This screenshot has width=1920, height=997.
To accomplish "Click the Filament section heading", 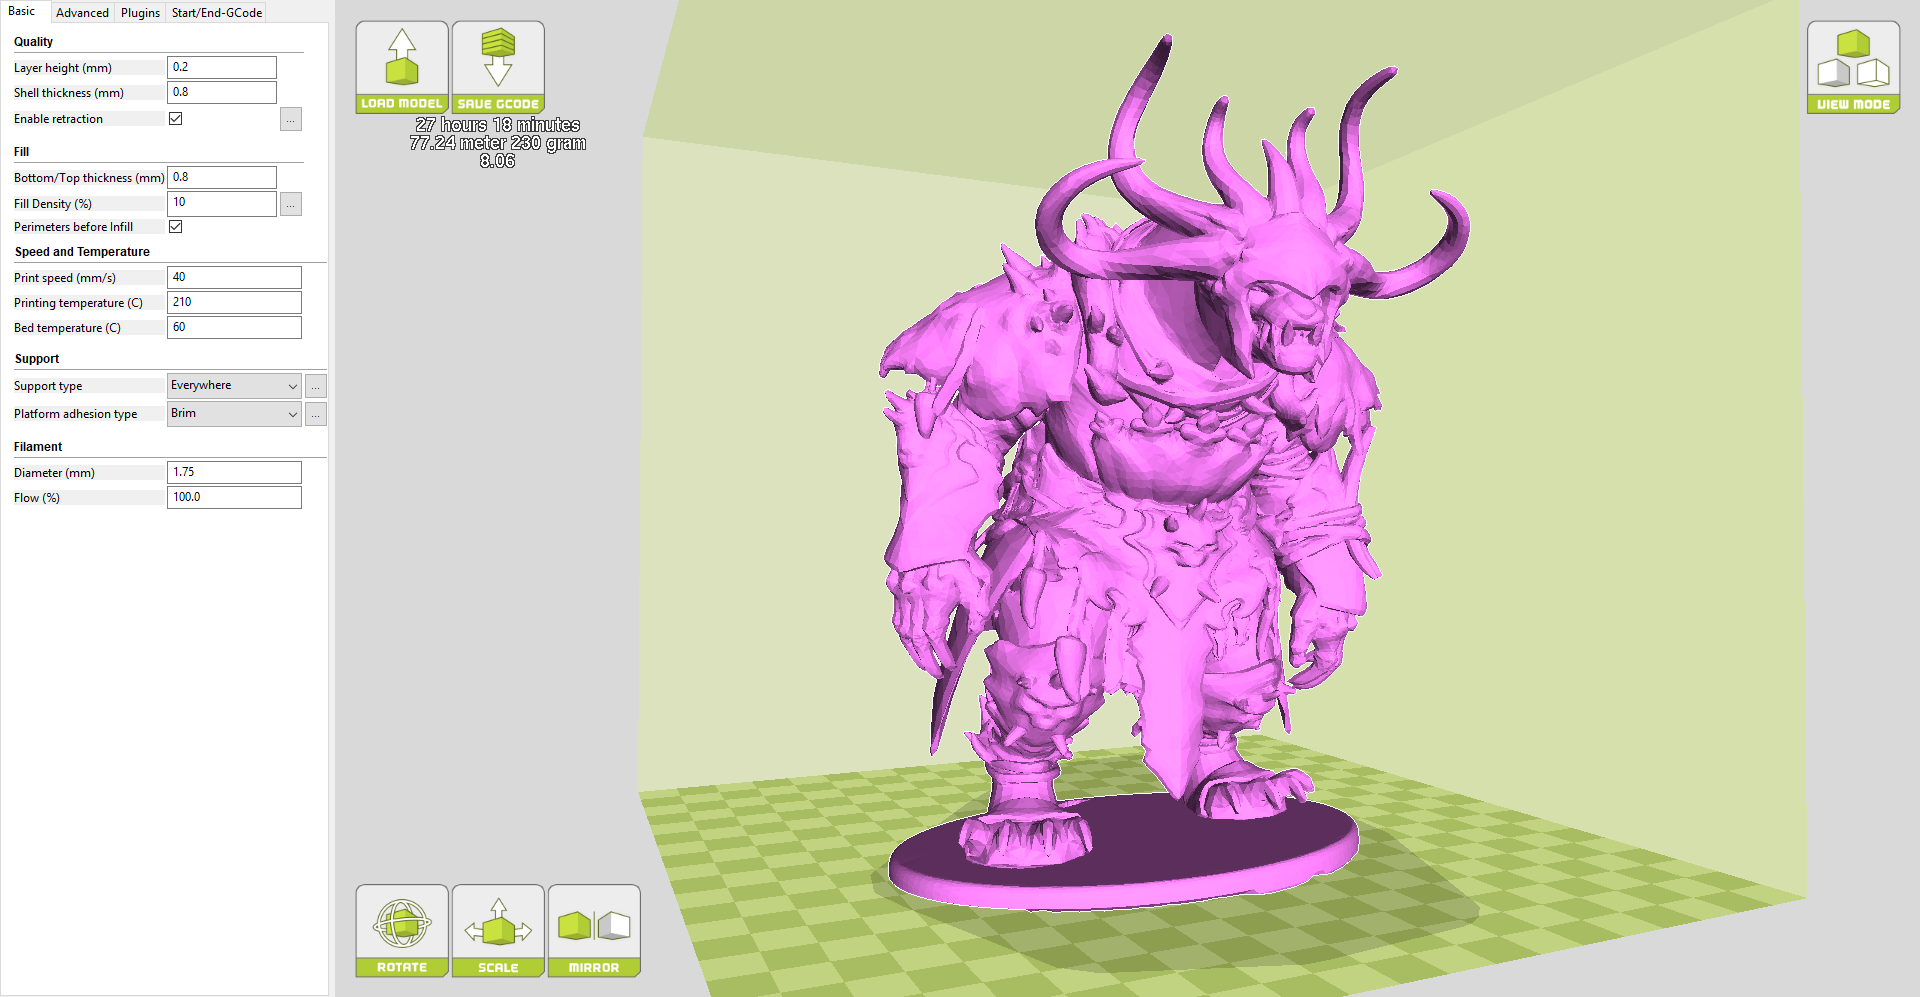I will [x=38, y=447].
